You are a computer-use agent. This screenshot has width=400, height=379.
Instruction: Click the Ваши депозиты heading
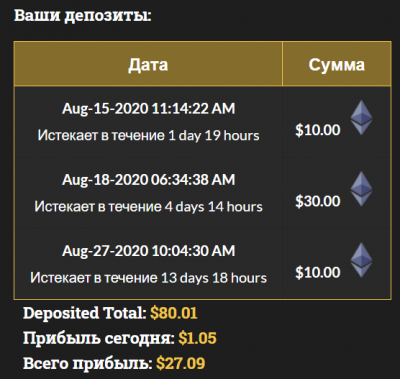tap(83, 16)
